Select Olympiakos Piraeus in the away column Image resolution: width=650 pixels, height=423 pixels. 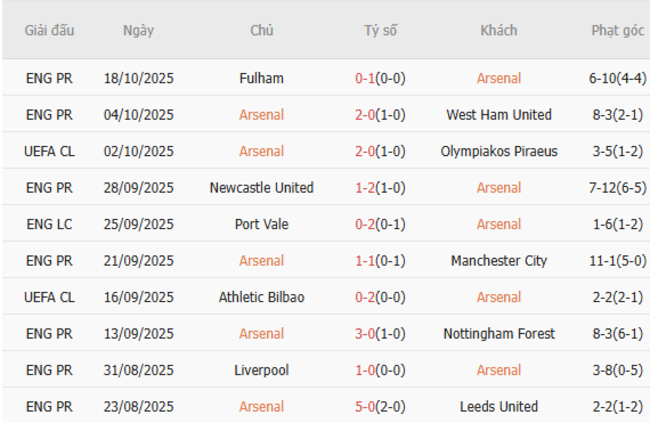498,151
